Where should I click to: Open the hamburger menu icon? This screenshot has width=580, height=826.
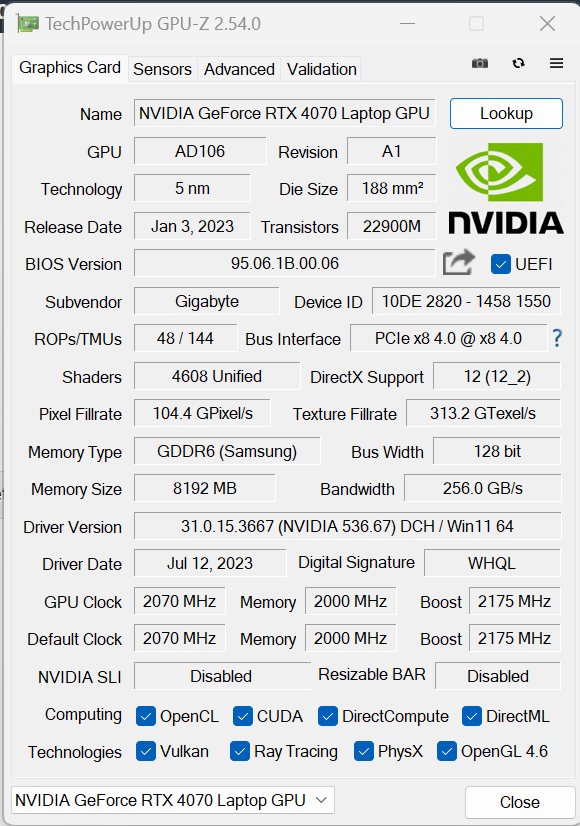point(556,63)
